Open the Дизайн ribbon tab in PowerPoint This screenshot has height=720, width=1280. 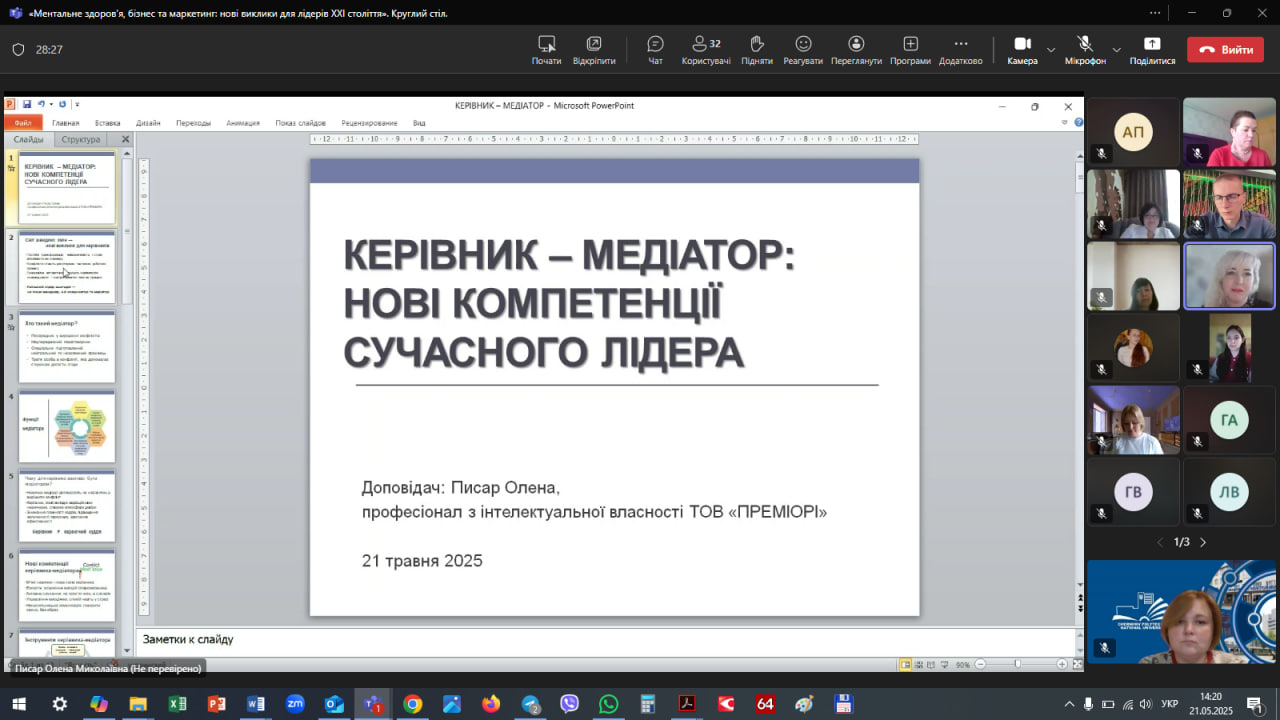pos(148,123)
